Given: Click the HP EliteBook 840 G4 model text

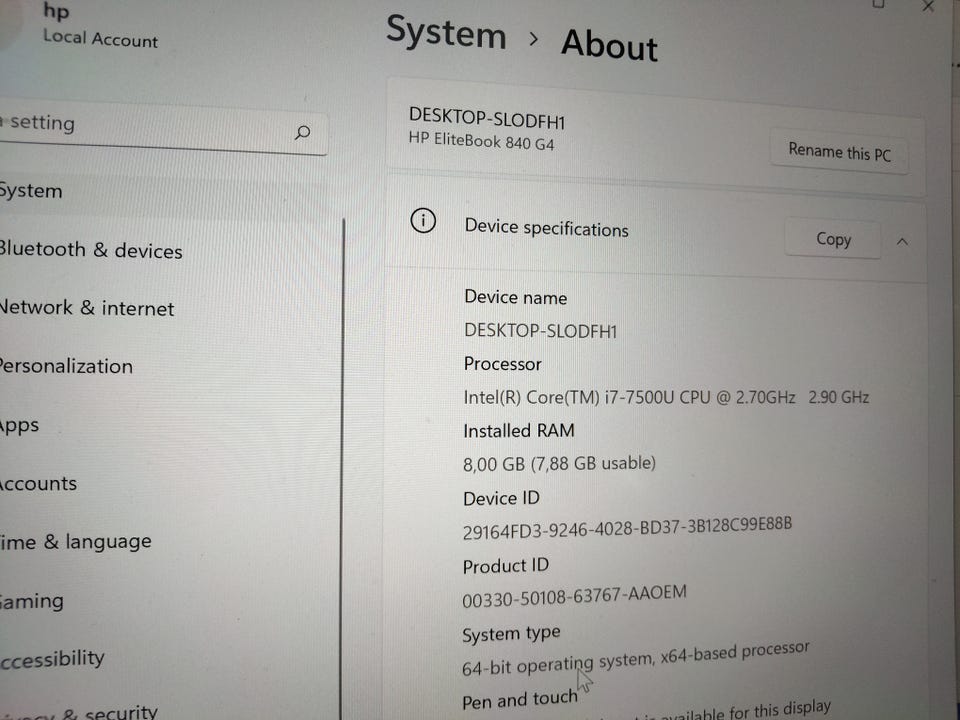Looking at the screenshot, I should [x=481, y=141].
